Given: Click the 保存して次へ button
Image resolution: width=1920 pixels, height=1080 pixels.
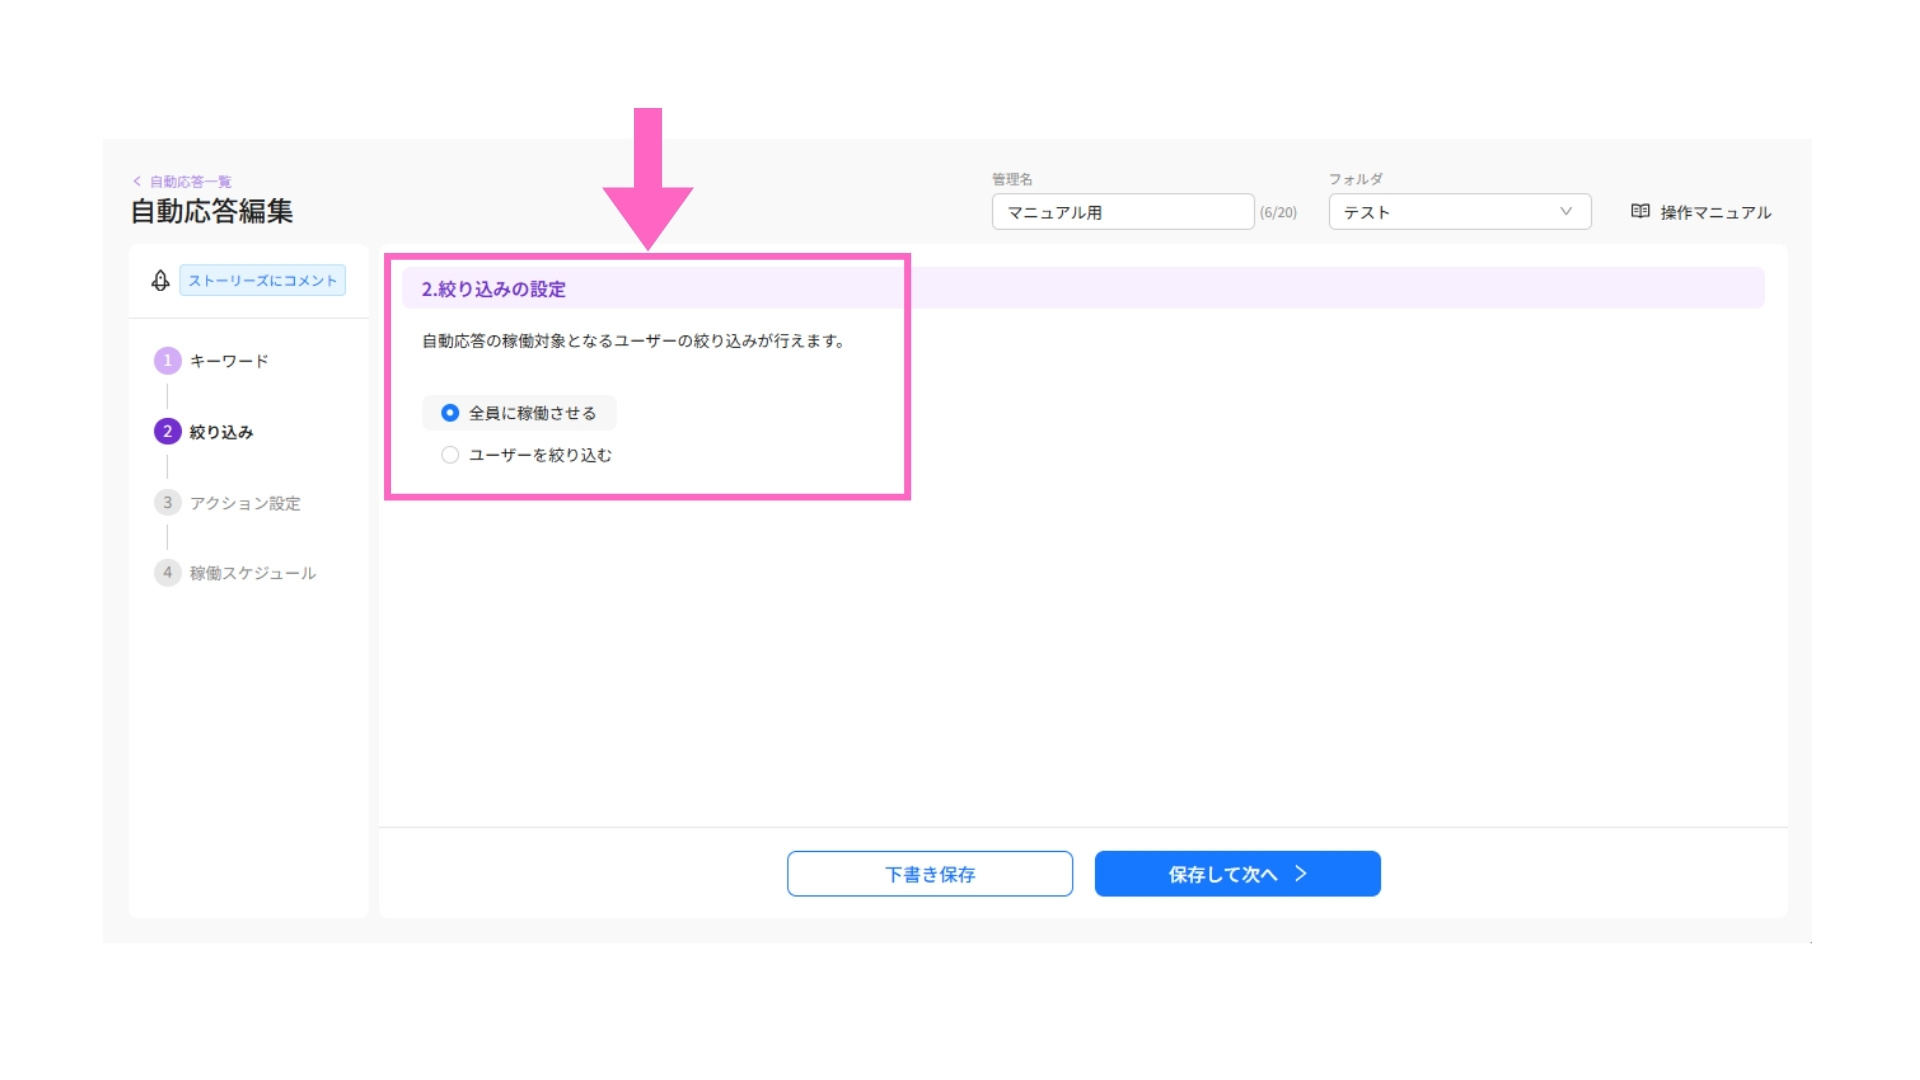Looking at the screenshot, I should coord(1238,874).
